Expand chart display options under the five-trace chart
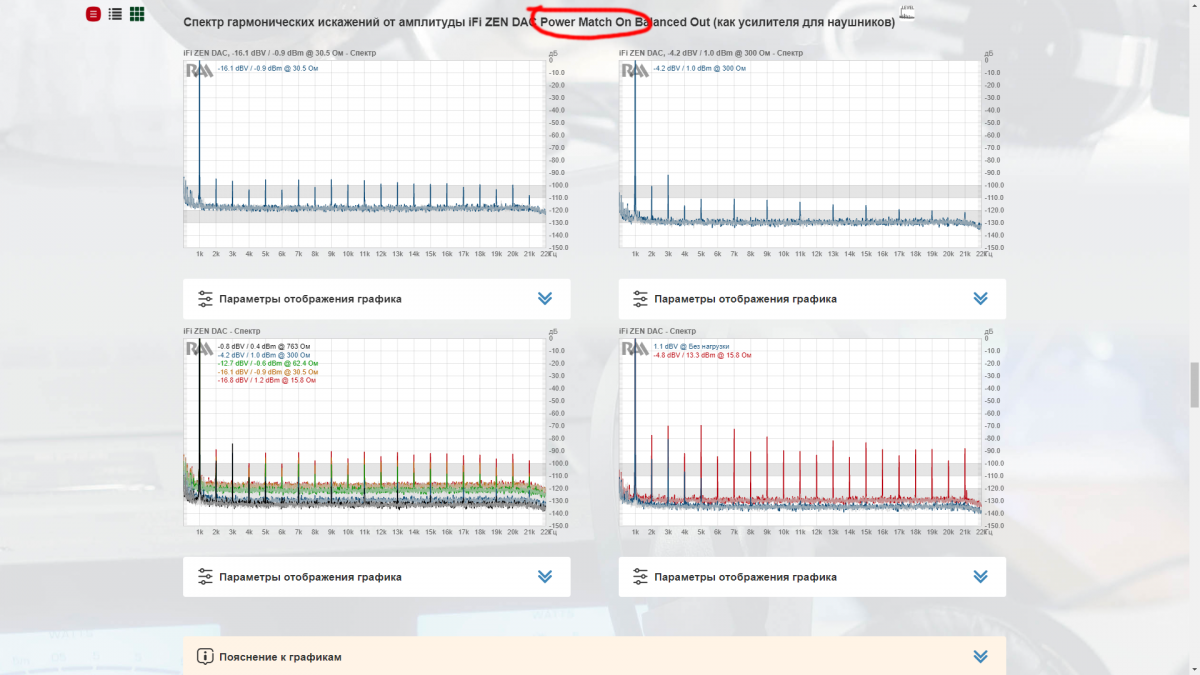 545,576
